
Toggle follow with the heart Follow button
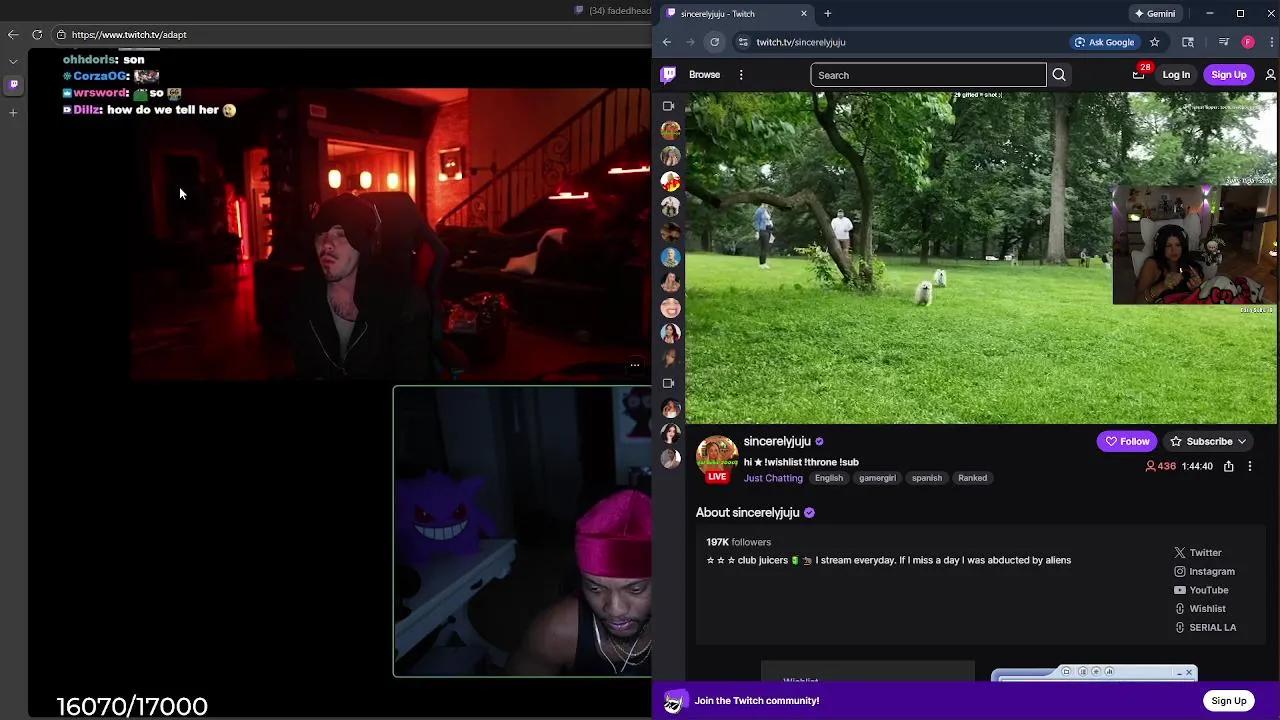pos(1127,441)
